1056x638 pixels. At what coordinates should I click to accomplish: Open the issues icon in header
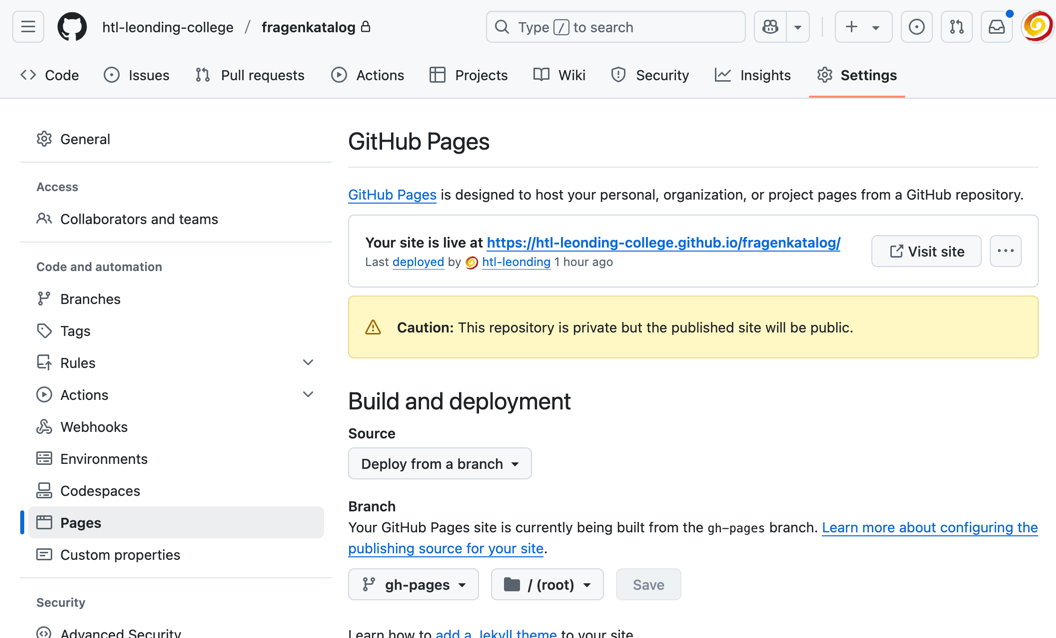click(x=916, y=27)
